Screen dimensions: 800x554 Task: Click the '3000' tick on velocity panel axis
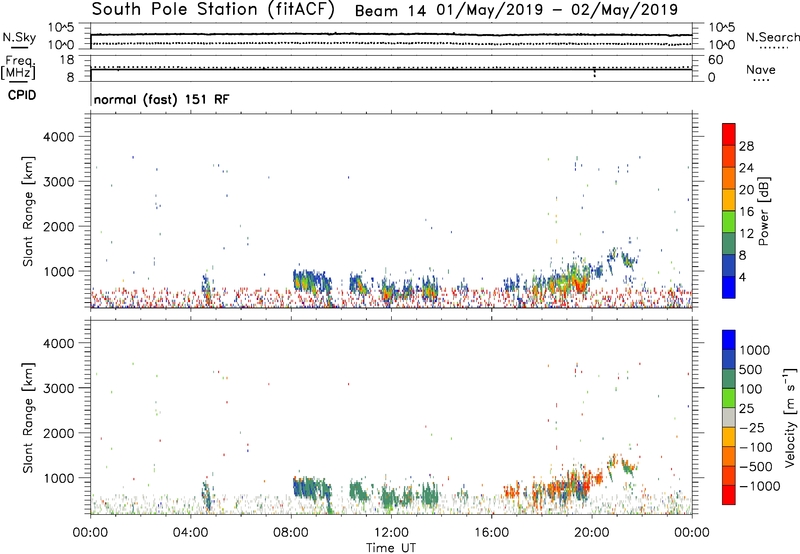(58, 388)
